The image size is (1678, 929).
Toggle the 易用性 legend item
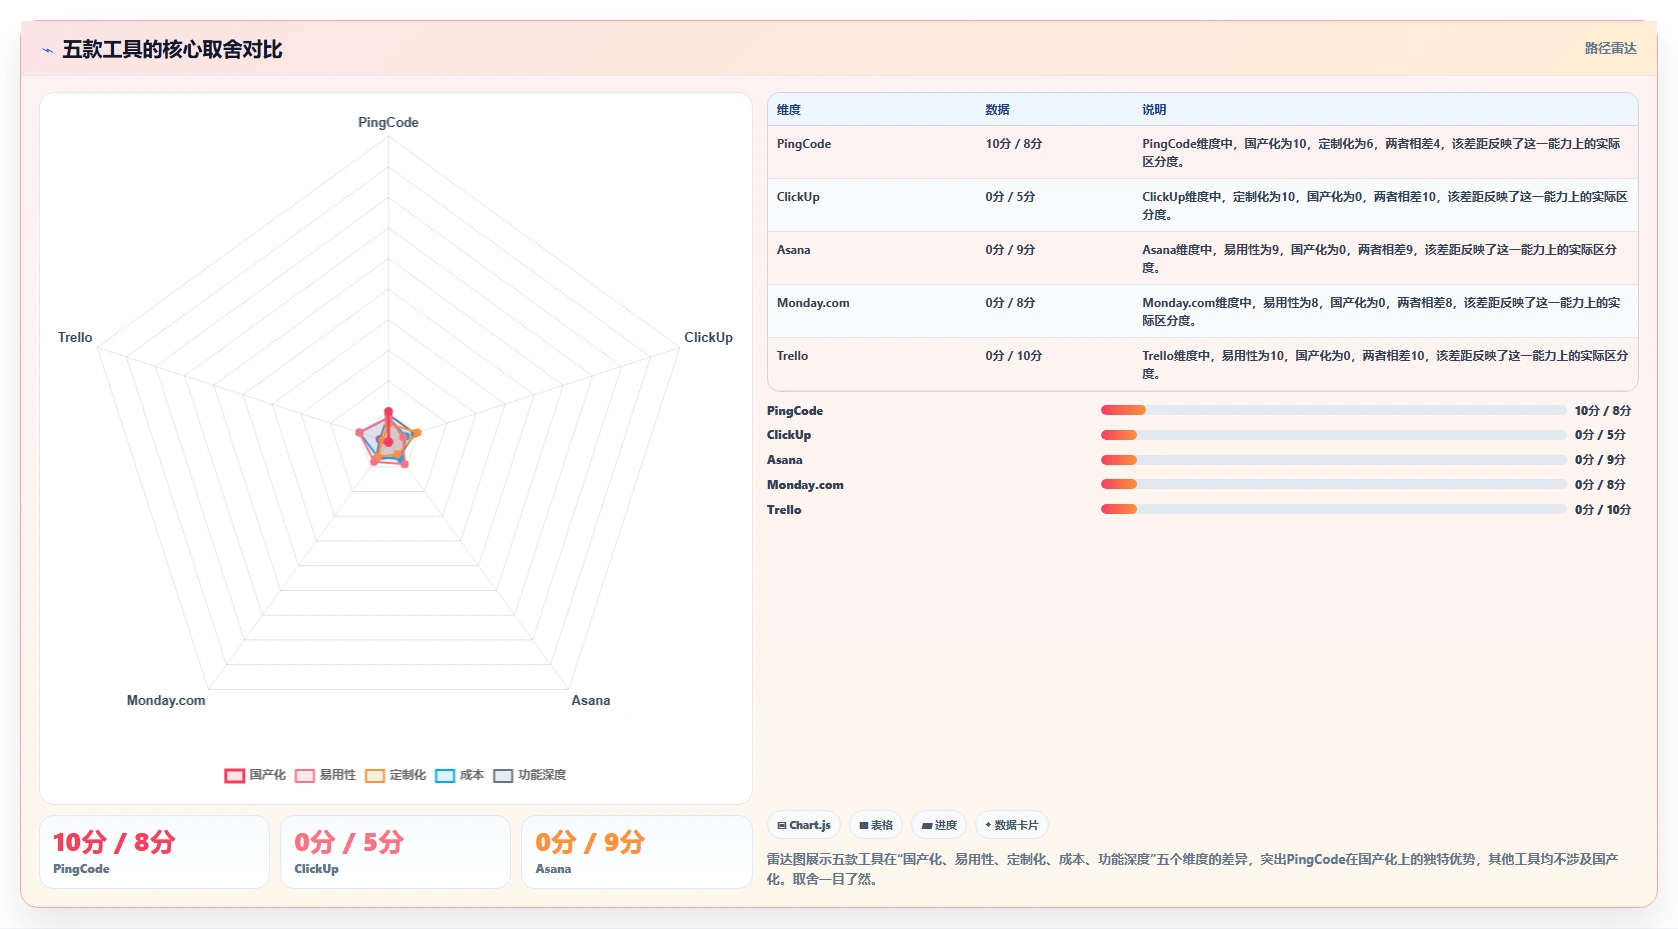pyautogui.click(x=325, y=775)
